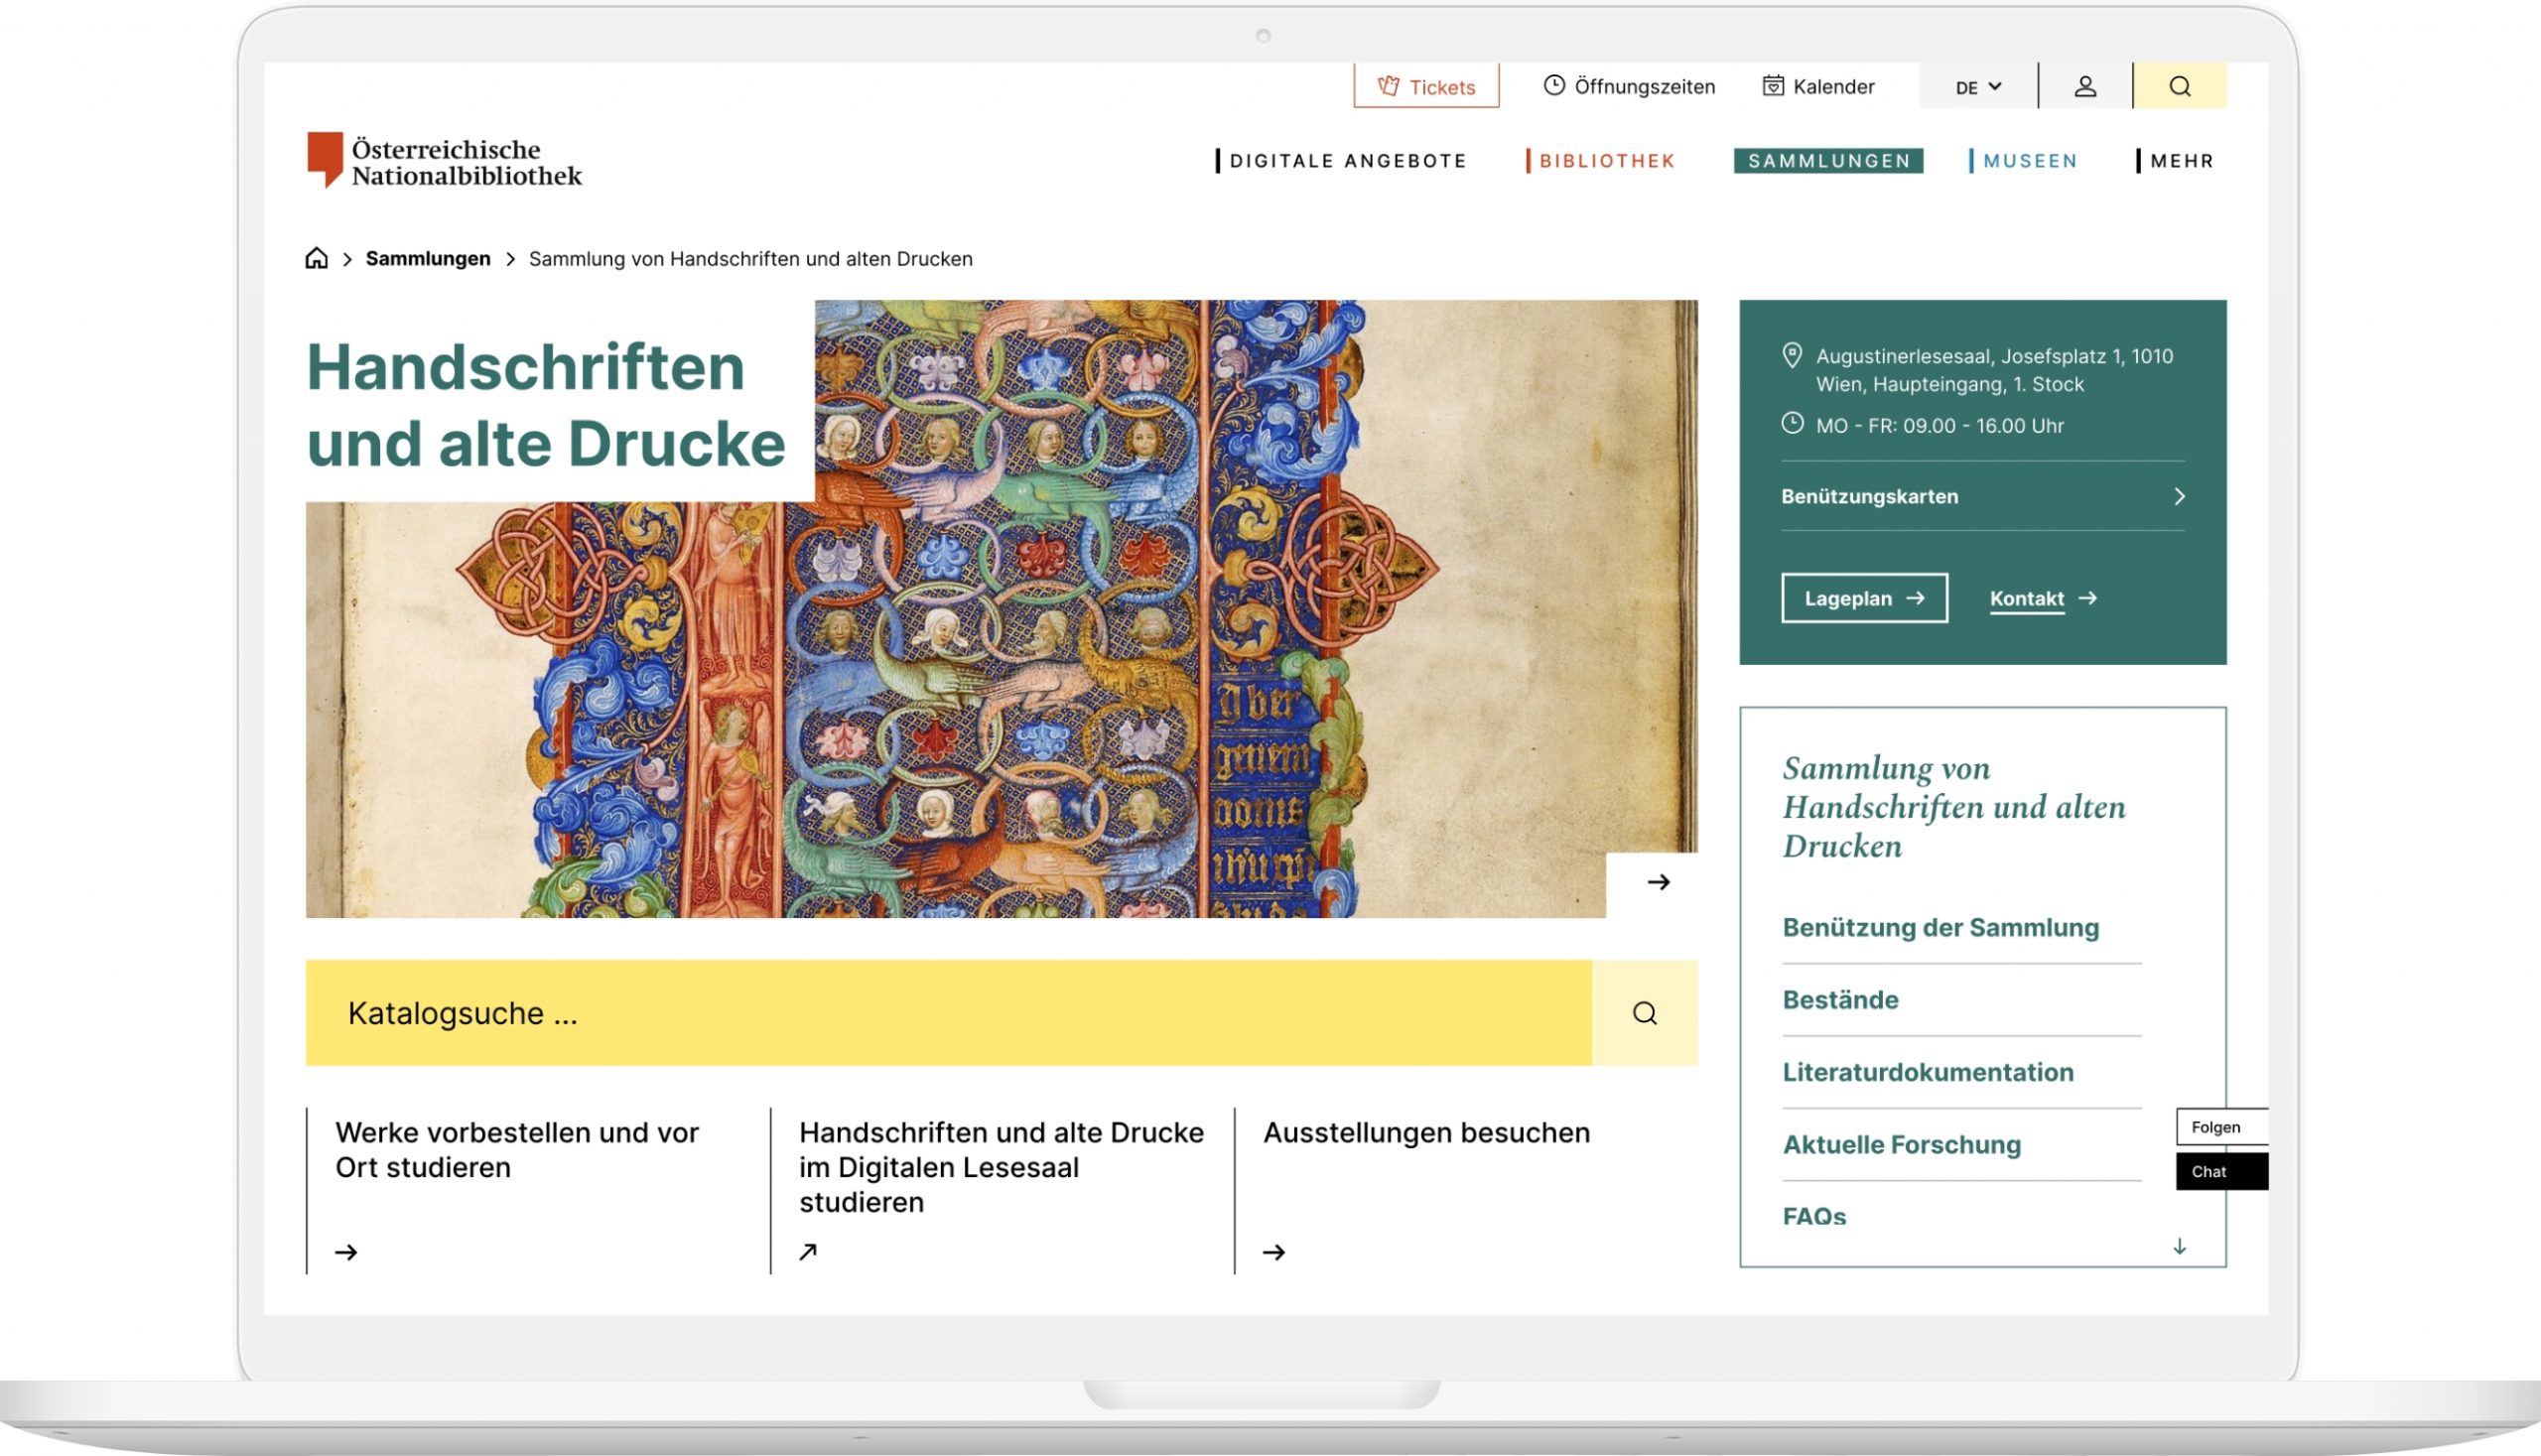
Task: Click the location pin icon in info box
Action: click(x=1793, y=354)
